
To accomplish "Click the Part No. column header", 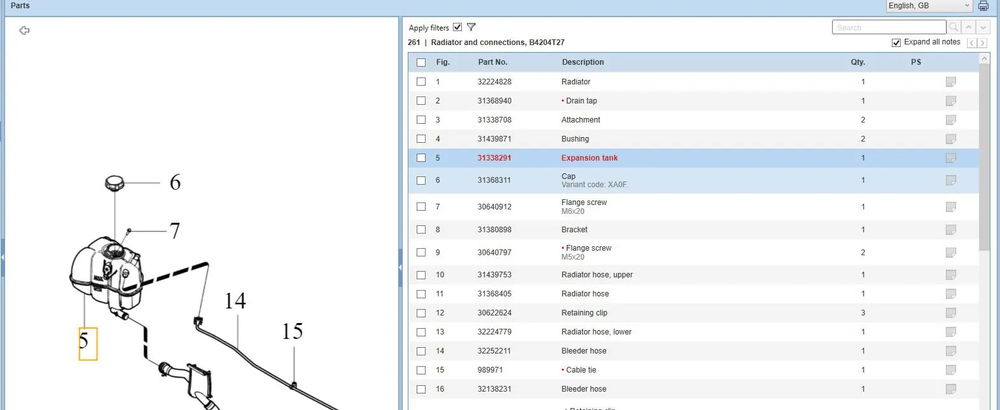I will [x=493, y=62].
